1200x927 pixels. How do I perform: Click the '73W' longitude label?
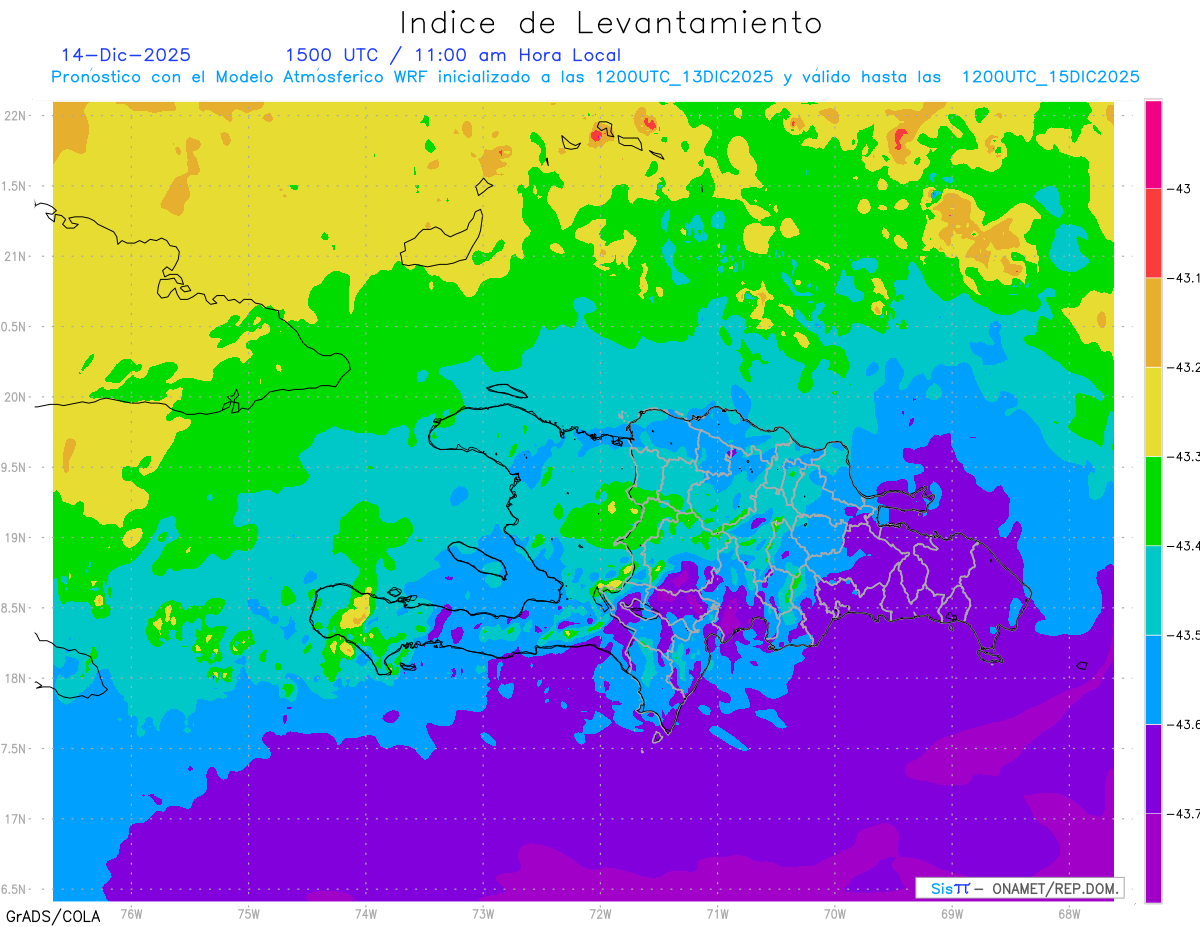[x=483, y=913]
